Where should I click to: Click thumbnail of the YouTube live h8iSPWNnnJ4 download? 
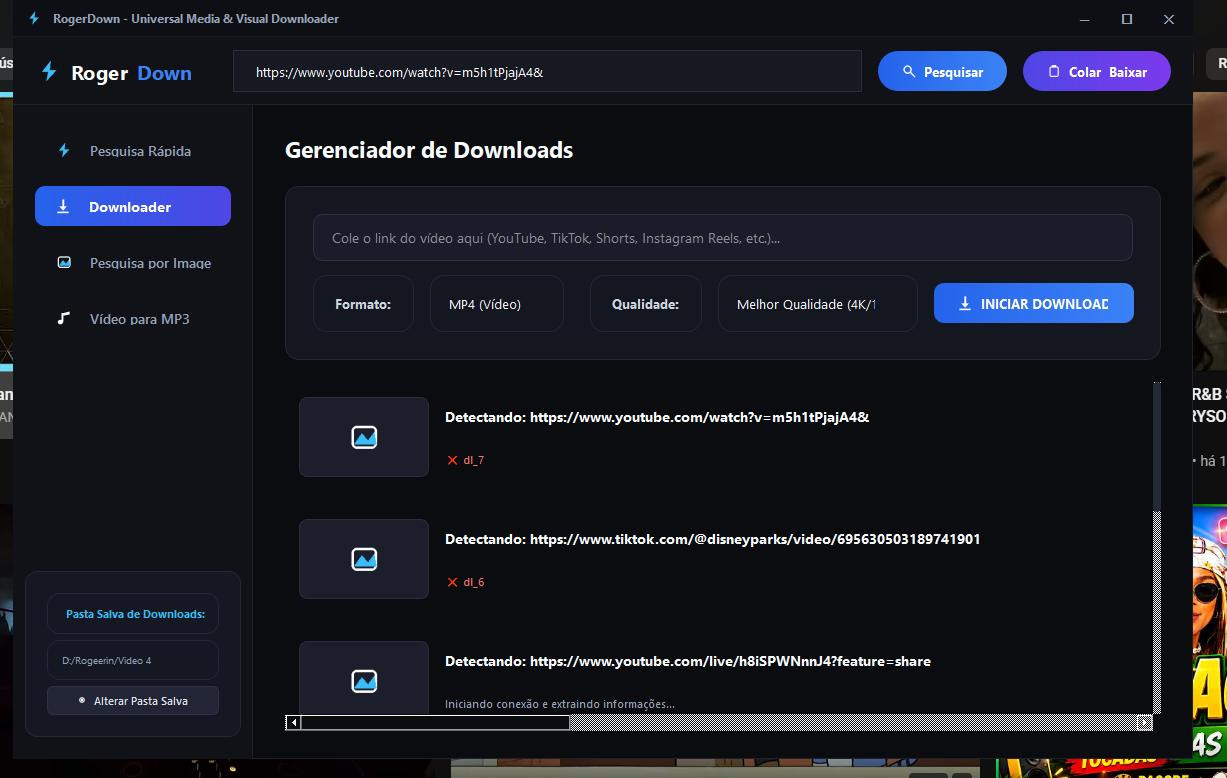364,680
